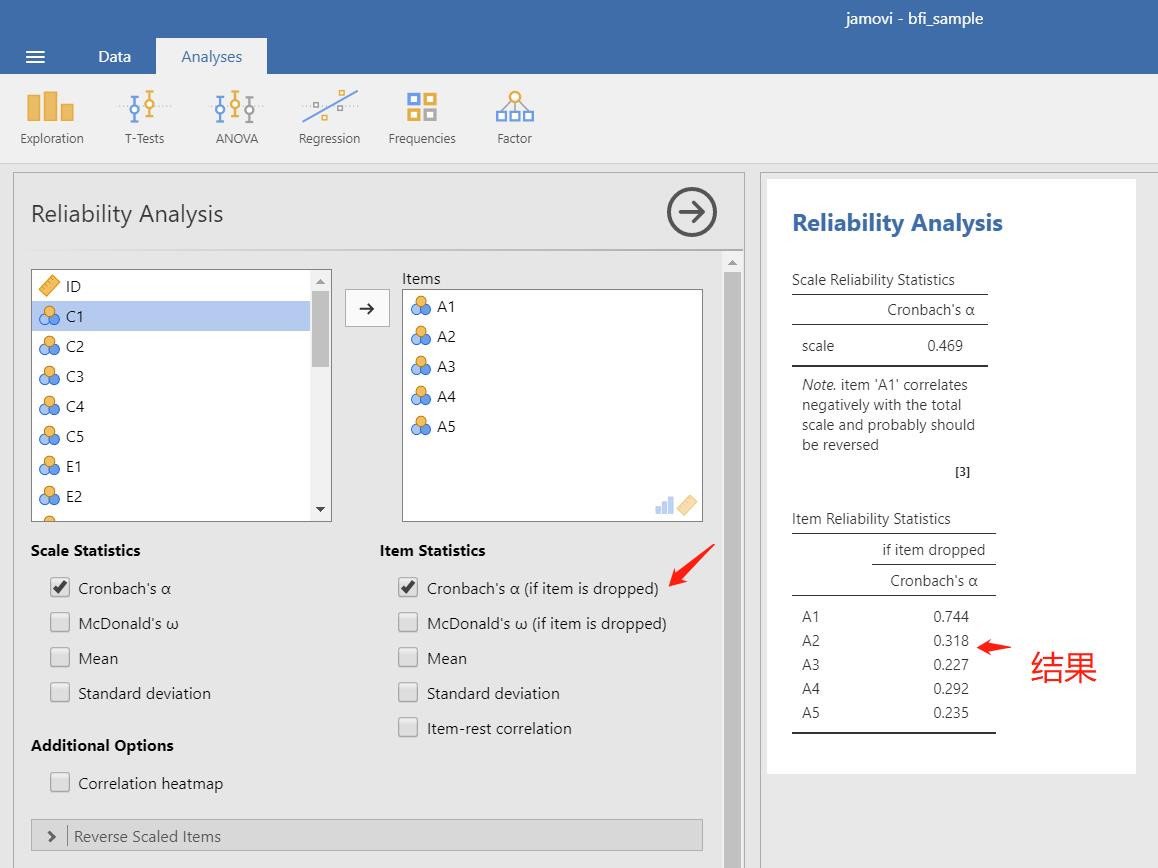Open the Exploration analyses menu

tap(52, 117)
